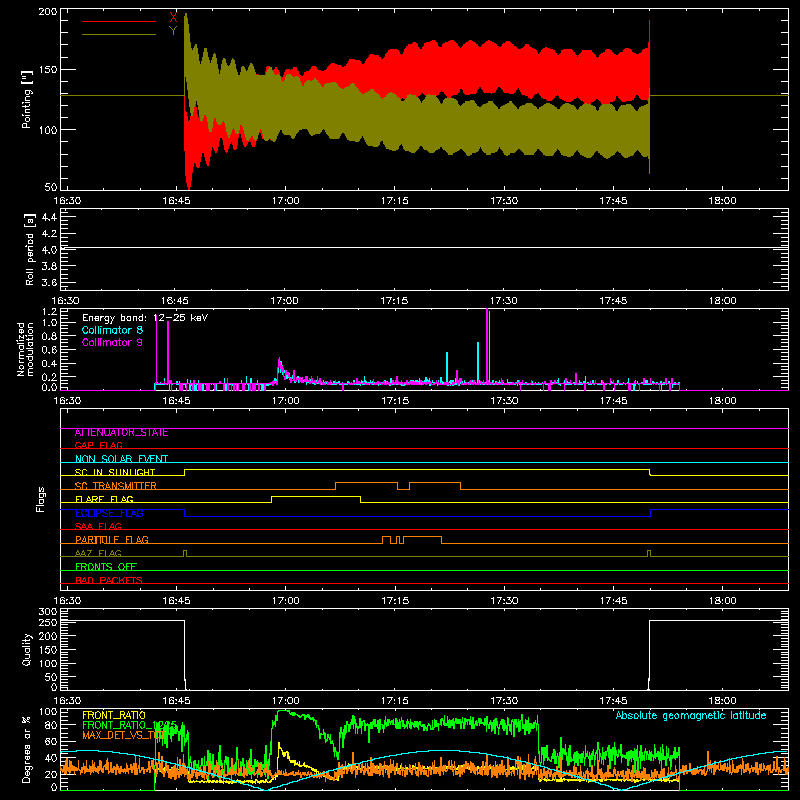Click the 17:00 time label under modulation plot
The width and height of the screenshot is (800, 800).
(x=285, y=401)
